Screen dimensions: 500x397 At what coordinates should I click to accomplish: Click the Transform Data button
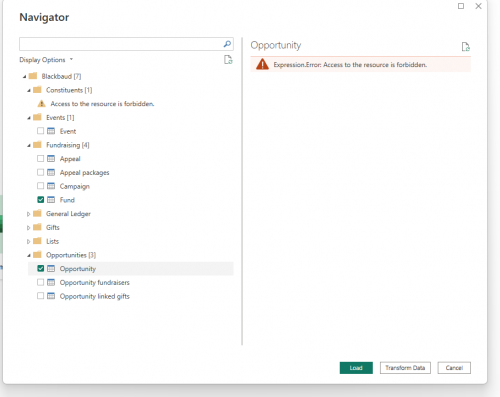tap(405, 368)
